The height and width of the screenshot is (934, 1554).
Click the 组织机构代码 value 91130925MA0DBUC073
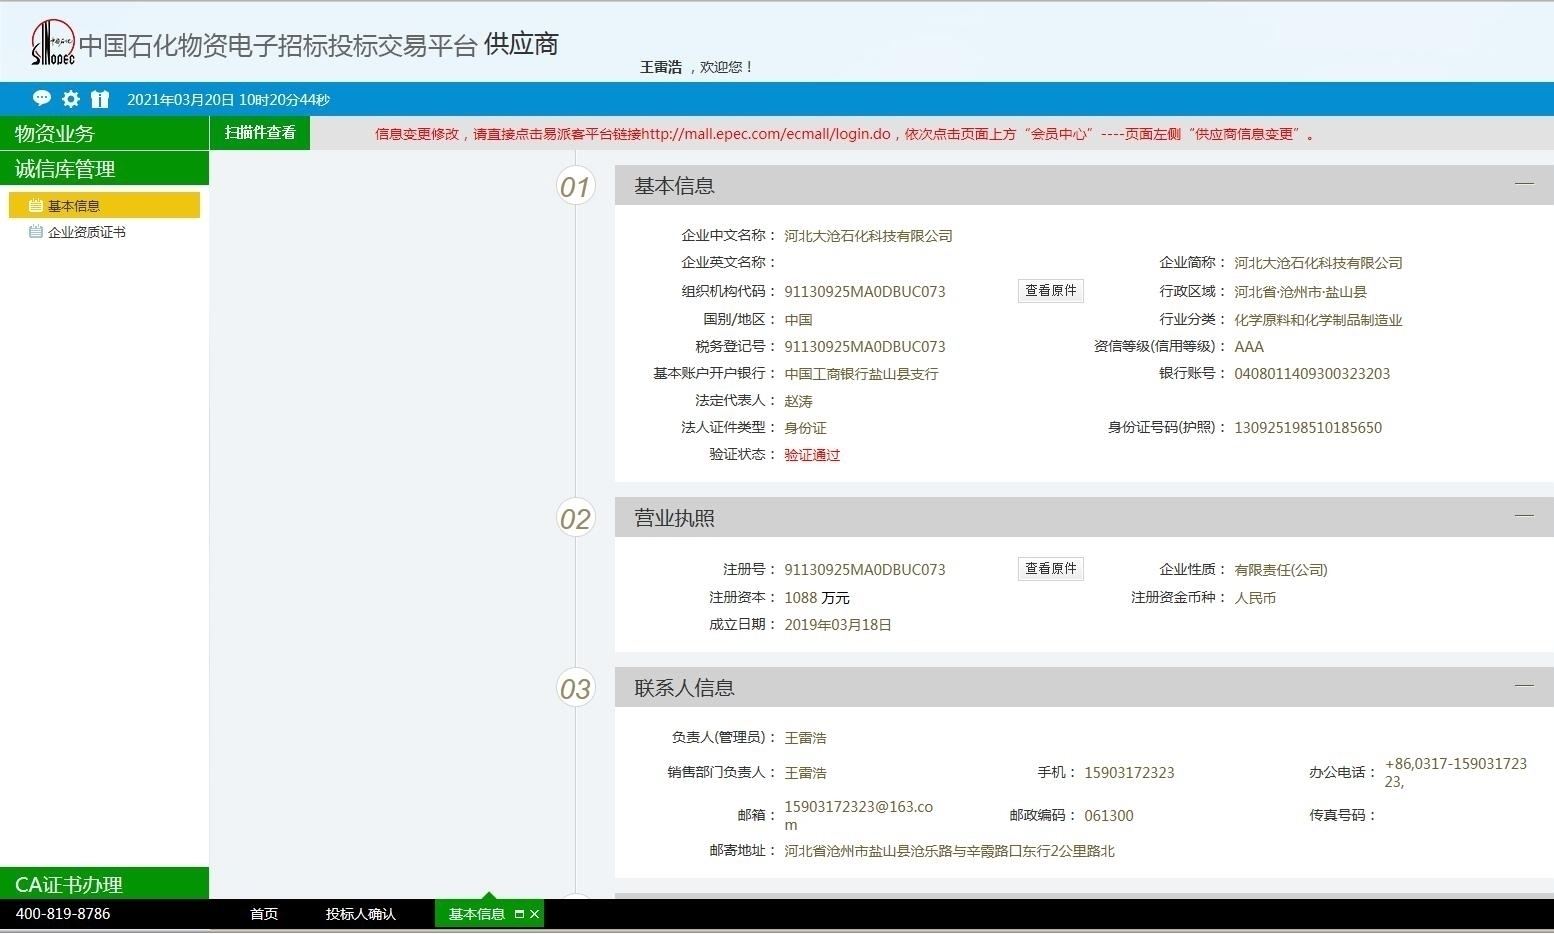tap(865, 292)
